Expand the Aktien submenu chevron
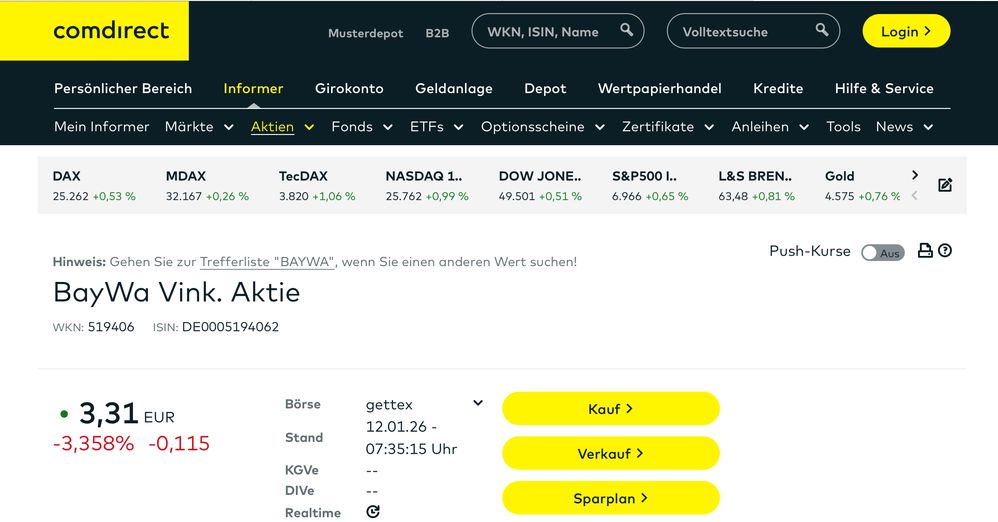 coord(309,127)
